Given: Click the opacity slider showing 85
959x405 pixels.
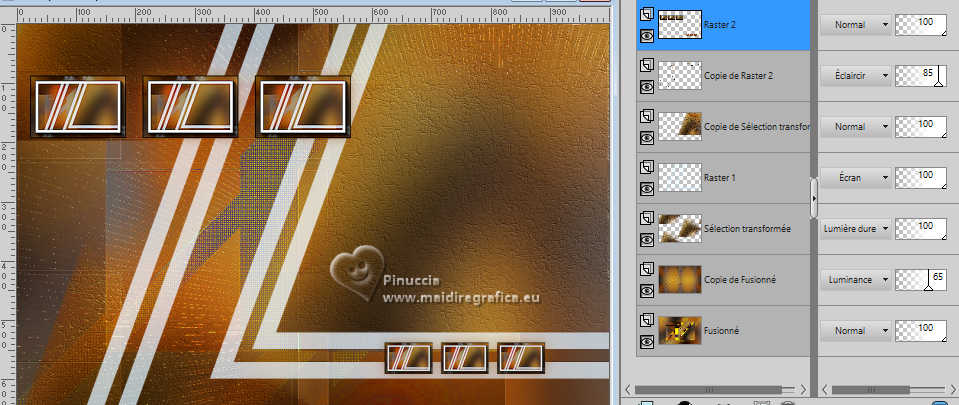Looking at the screenshot, I should click(x=920, y=76).
